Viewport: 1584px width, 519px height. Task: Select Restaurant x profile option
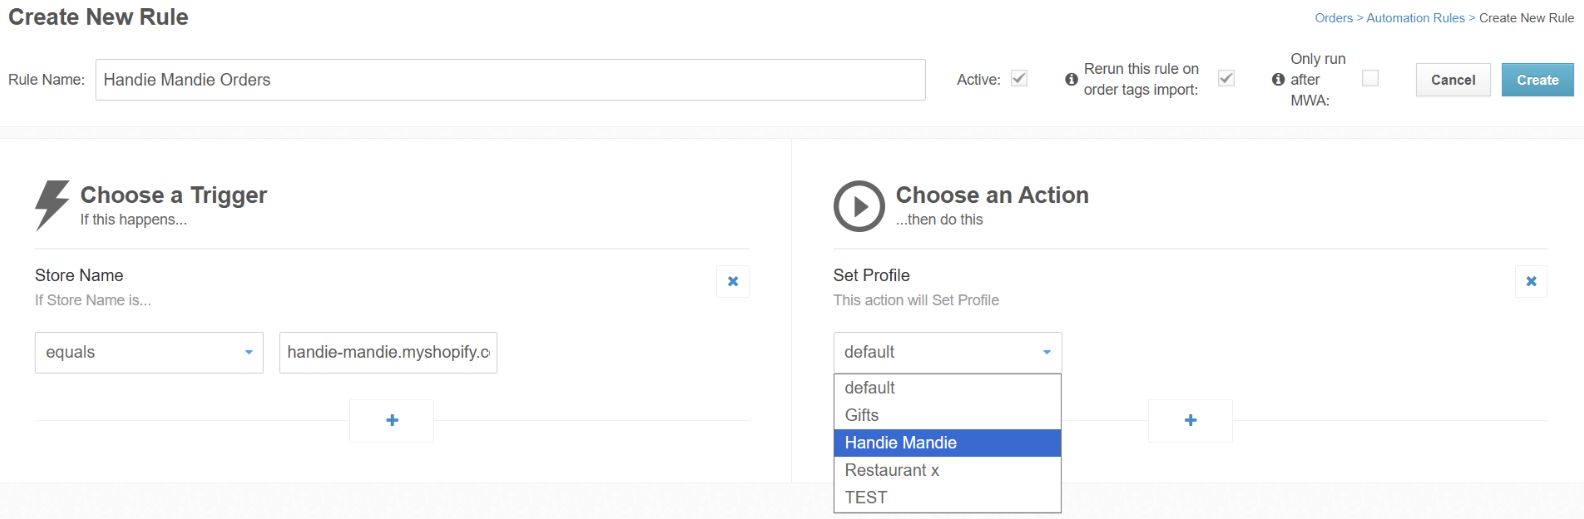pos(947,470)
